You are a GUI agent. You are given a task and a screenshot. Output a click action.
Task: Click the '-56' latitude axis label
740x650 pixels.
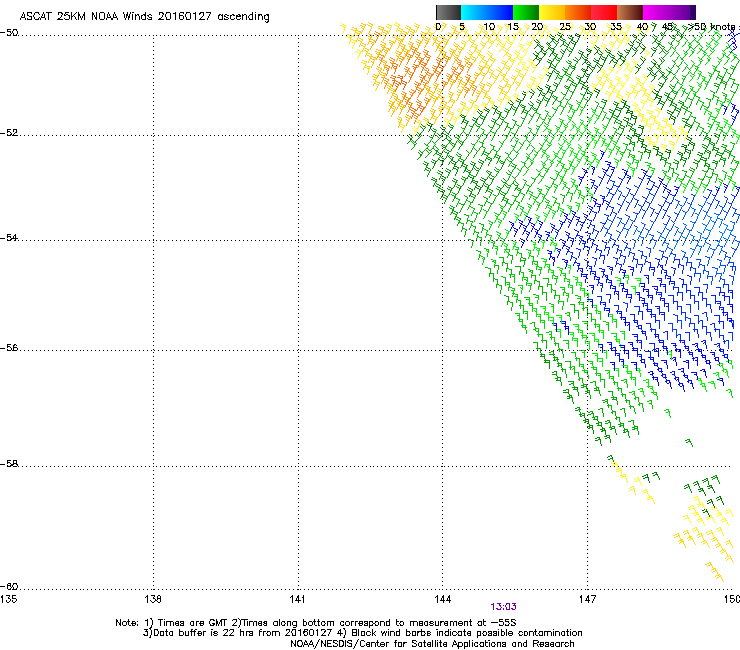(x=9, y=348)
